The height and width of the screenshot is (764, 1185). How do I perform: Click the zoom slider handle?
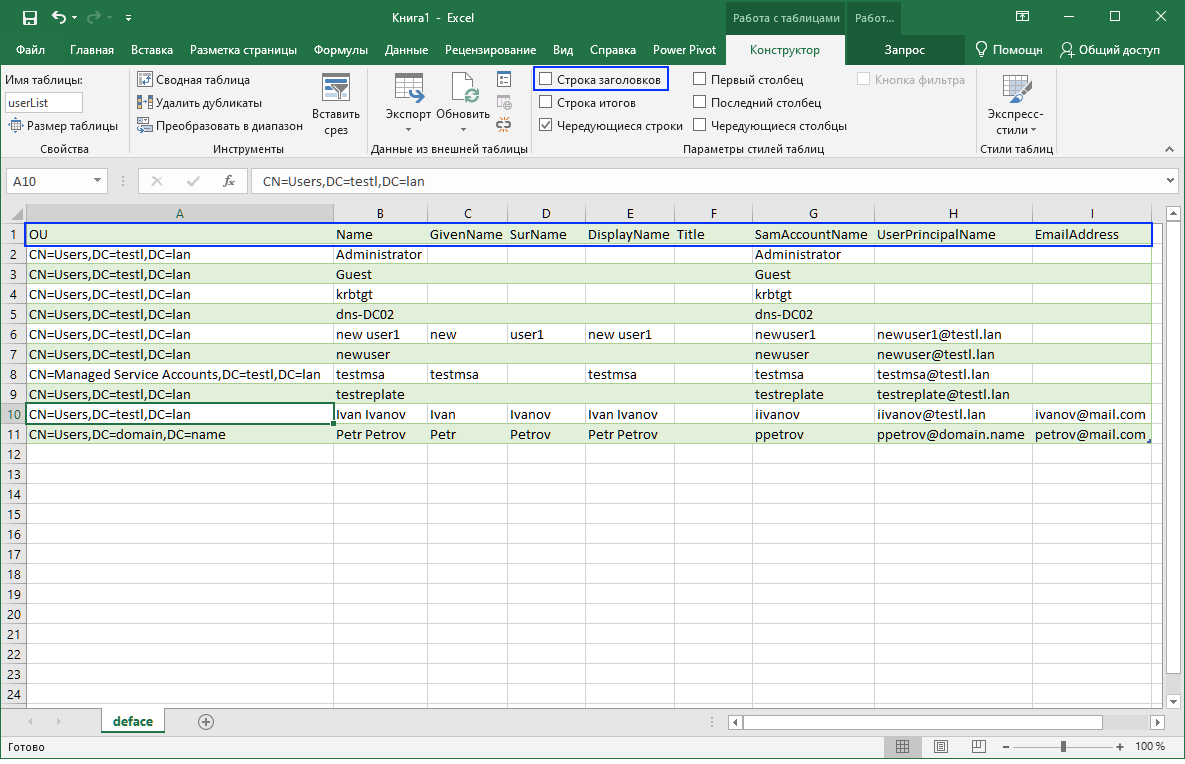[x=1063, y=747]
